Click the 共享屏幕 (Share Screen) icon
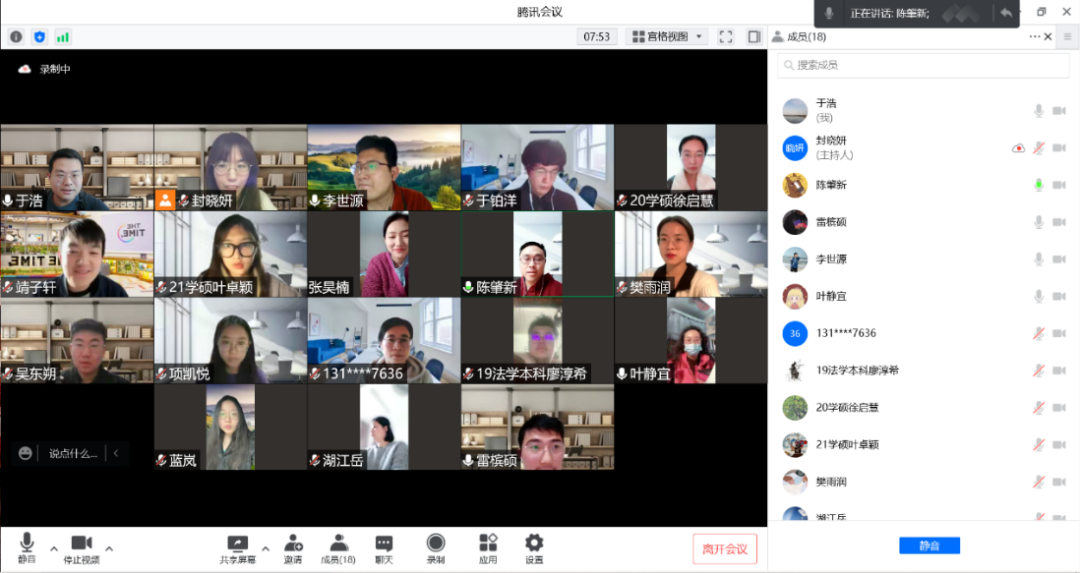The height and width of the screenshot is (573, 1080). pos(238,547)
